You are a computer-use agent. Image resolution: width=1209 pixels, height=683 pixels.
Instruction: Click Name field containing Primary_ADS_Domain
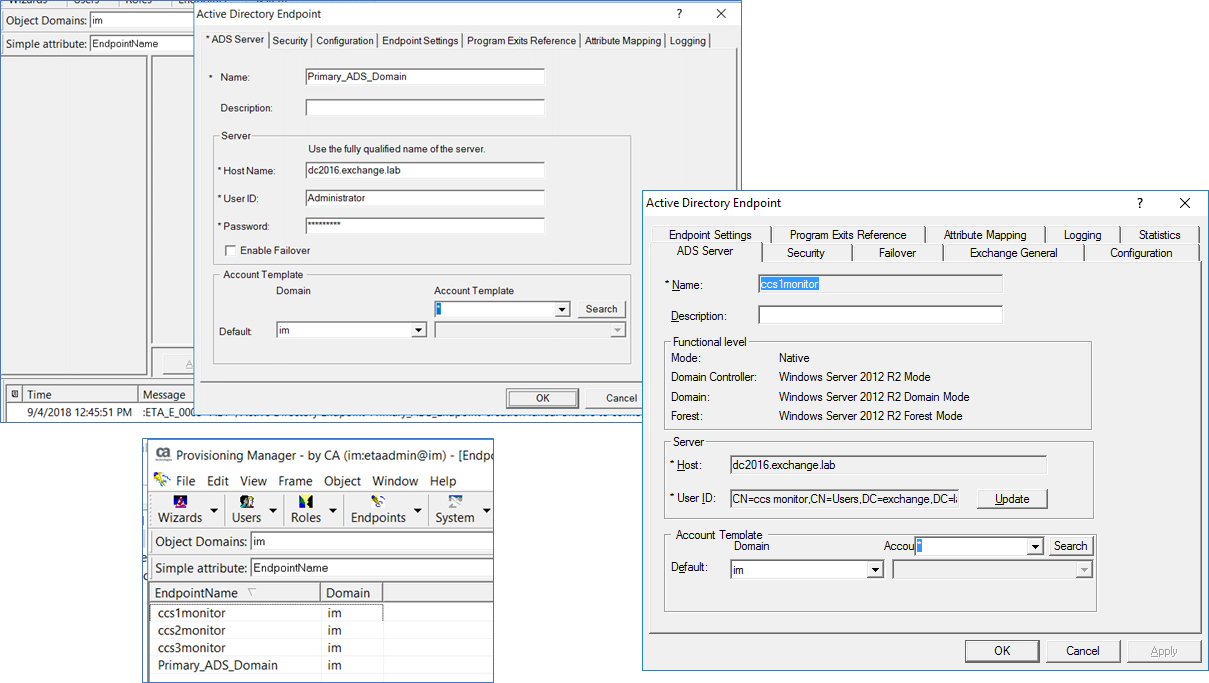pyautogui.click(x=425, y=76)
